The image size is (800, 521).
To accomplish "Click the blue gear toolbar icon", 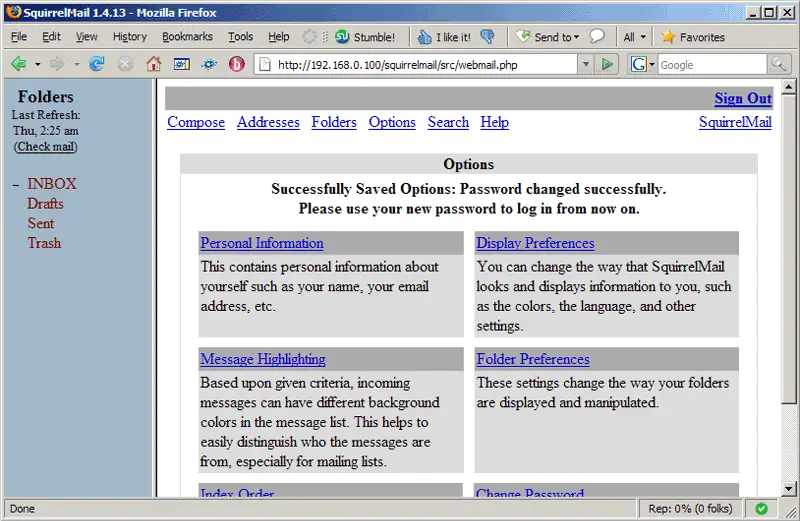I will pyautogui.click(x=209, y=64).
